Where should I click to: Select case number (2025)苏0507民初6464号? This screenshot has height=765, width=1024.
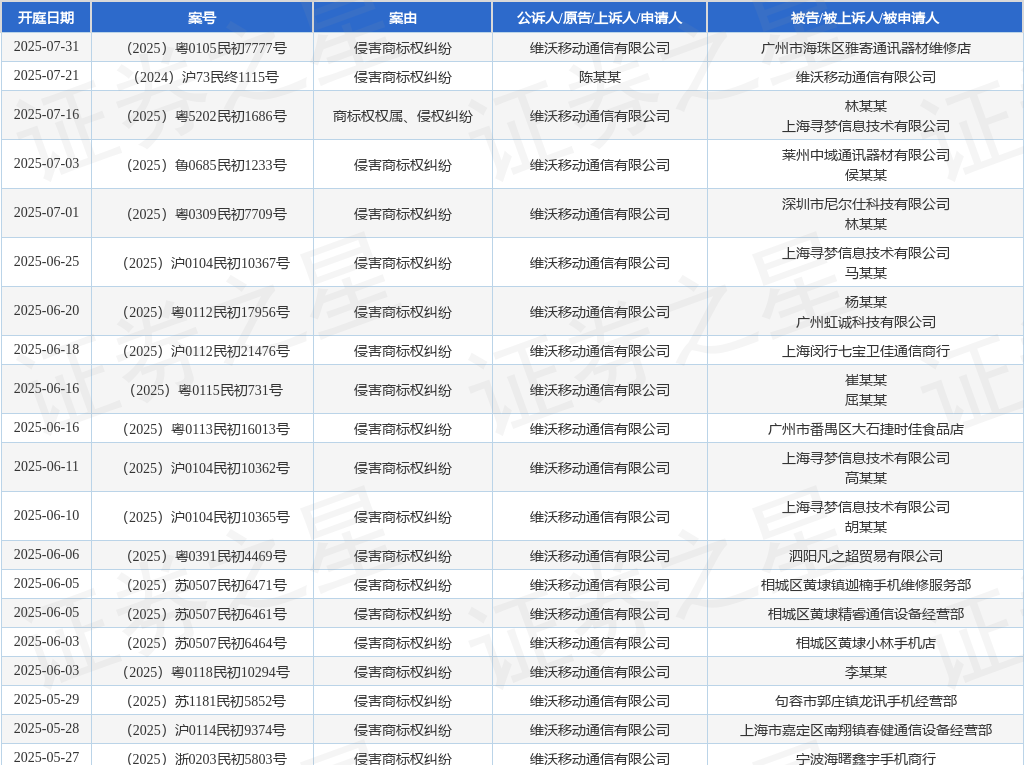pyautogui.click(x=206, y=643)
